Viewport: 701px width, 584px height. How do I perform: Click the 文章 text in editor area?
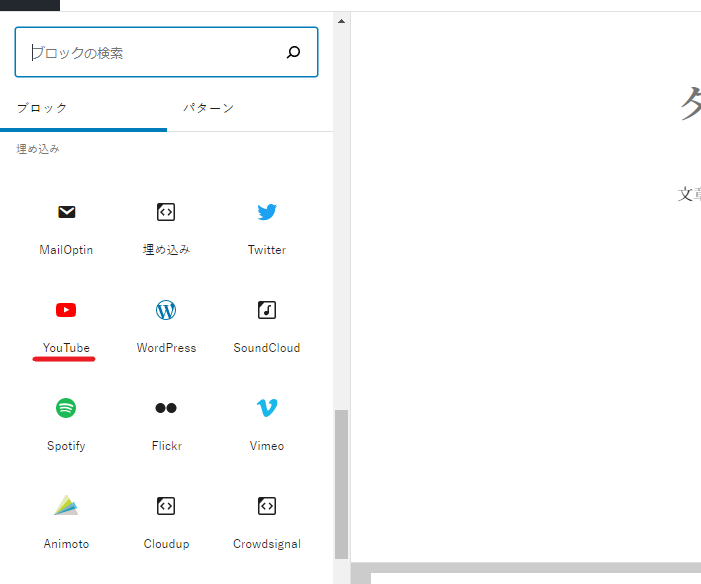pyautogui.click(x=689, y=194)
